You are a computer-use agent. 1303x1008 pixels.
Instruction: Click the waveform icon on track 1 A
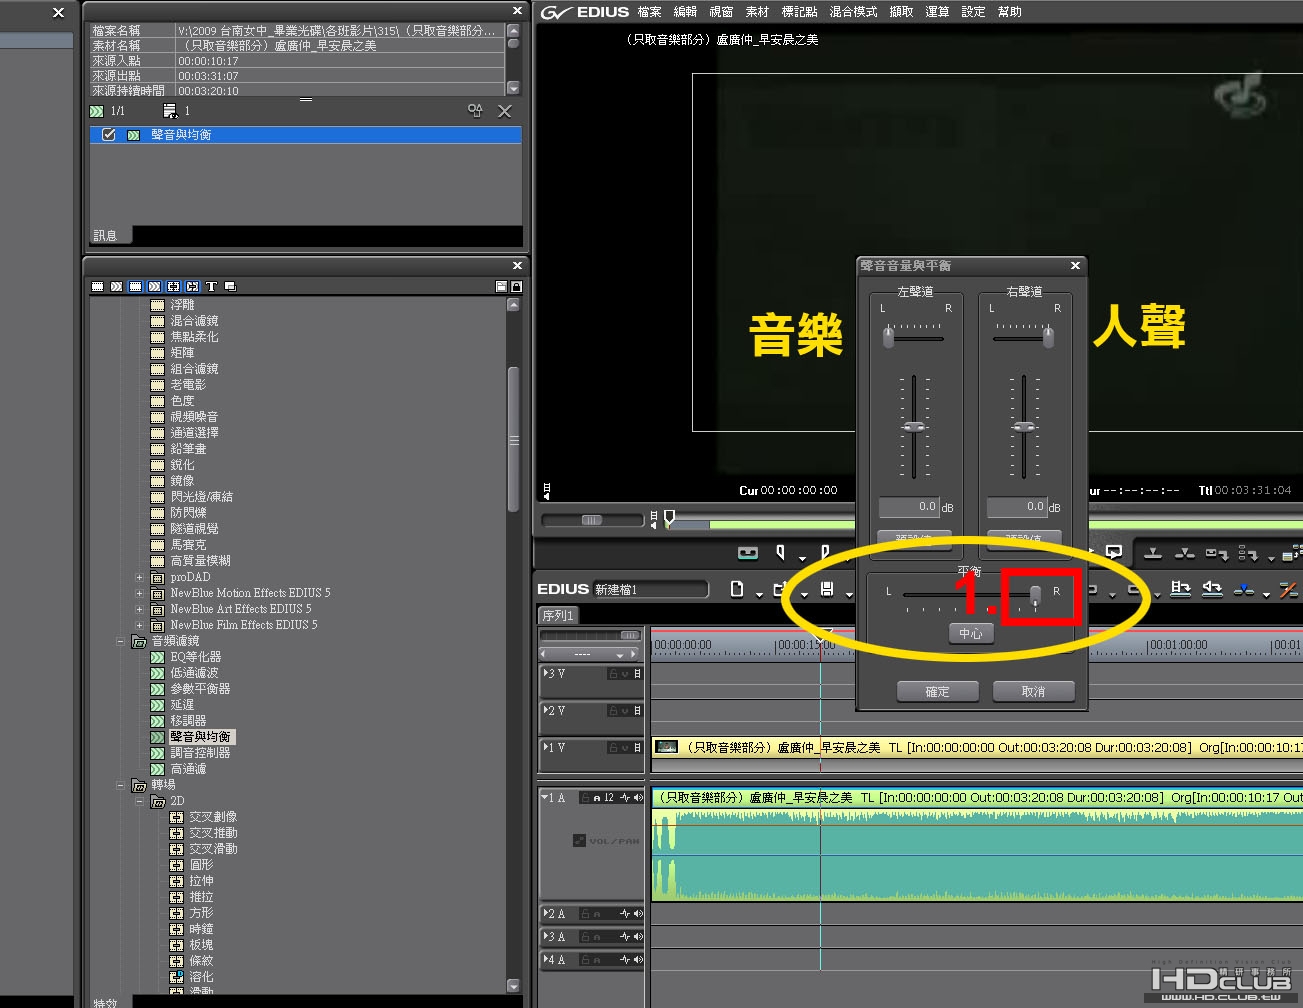click(x=625, y=798)
